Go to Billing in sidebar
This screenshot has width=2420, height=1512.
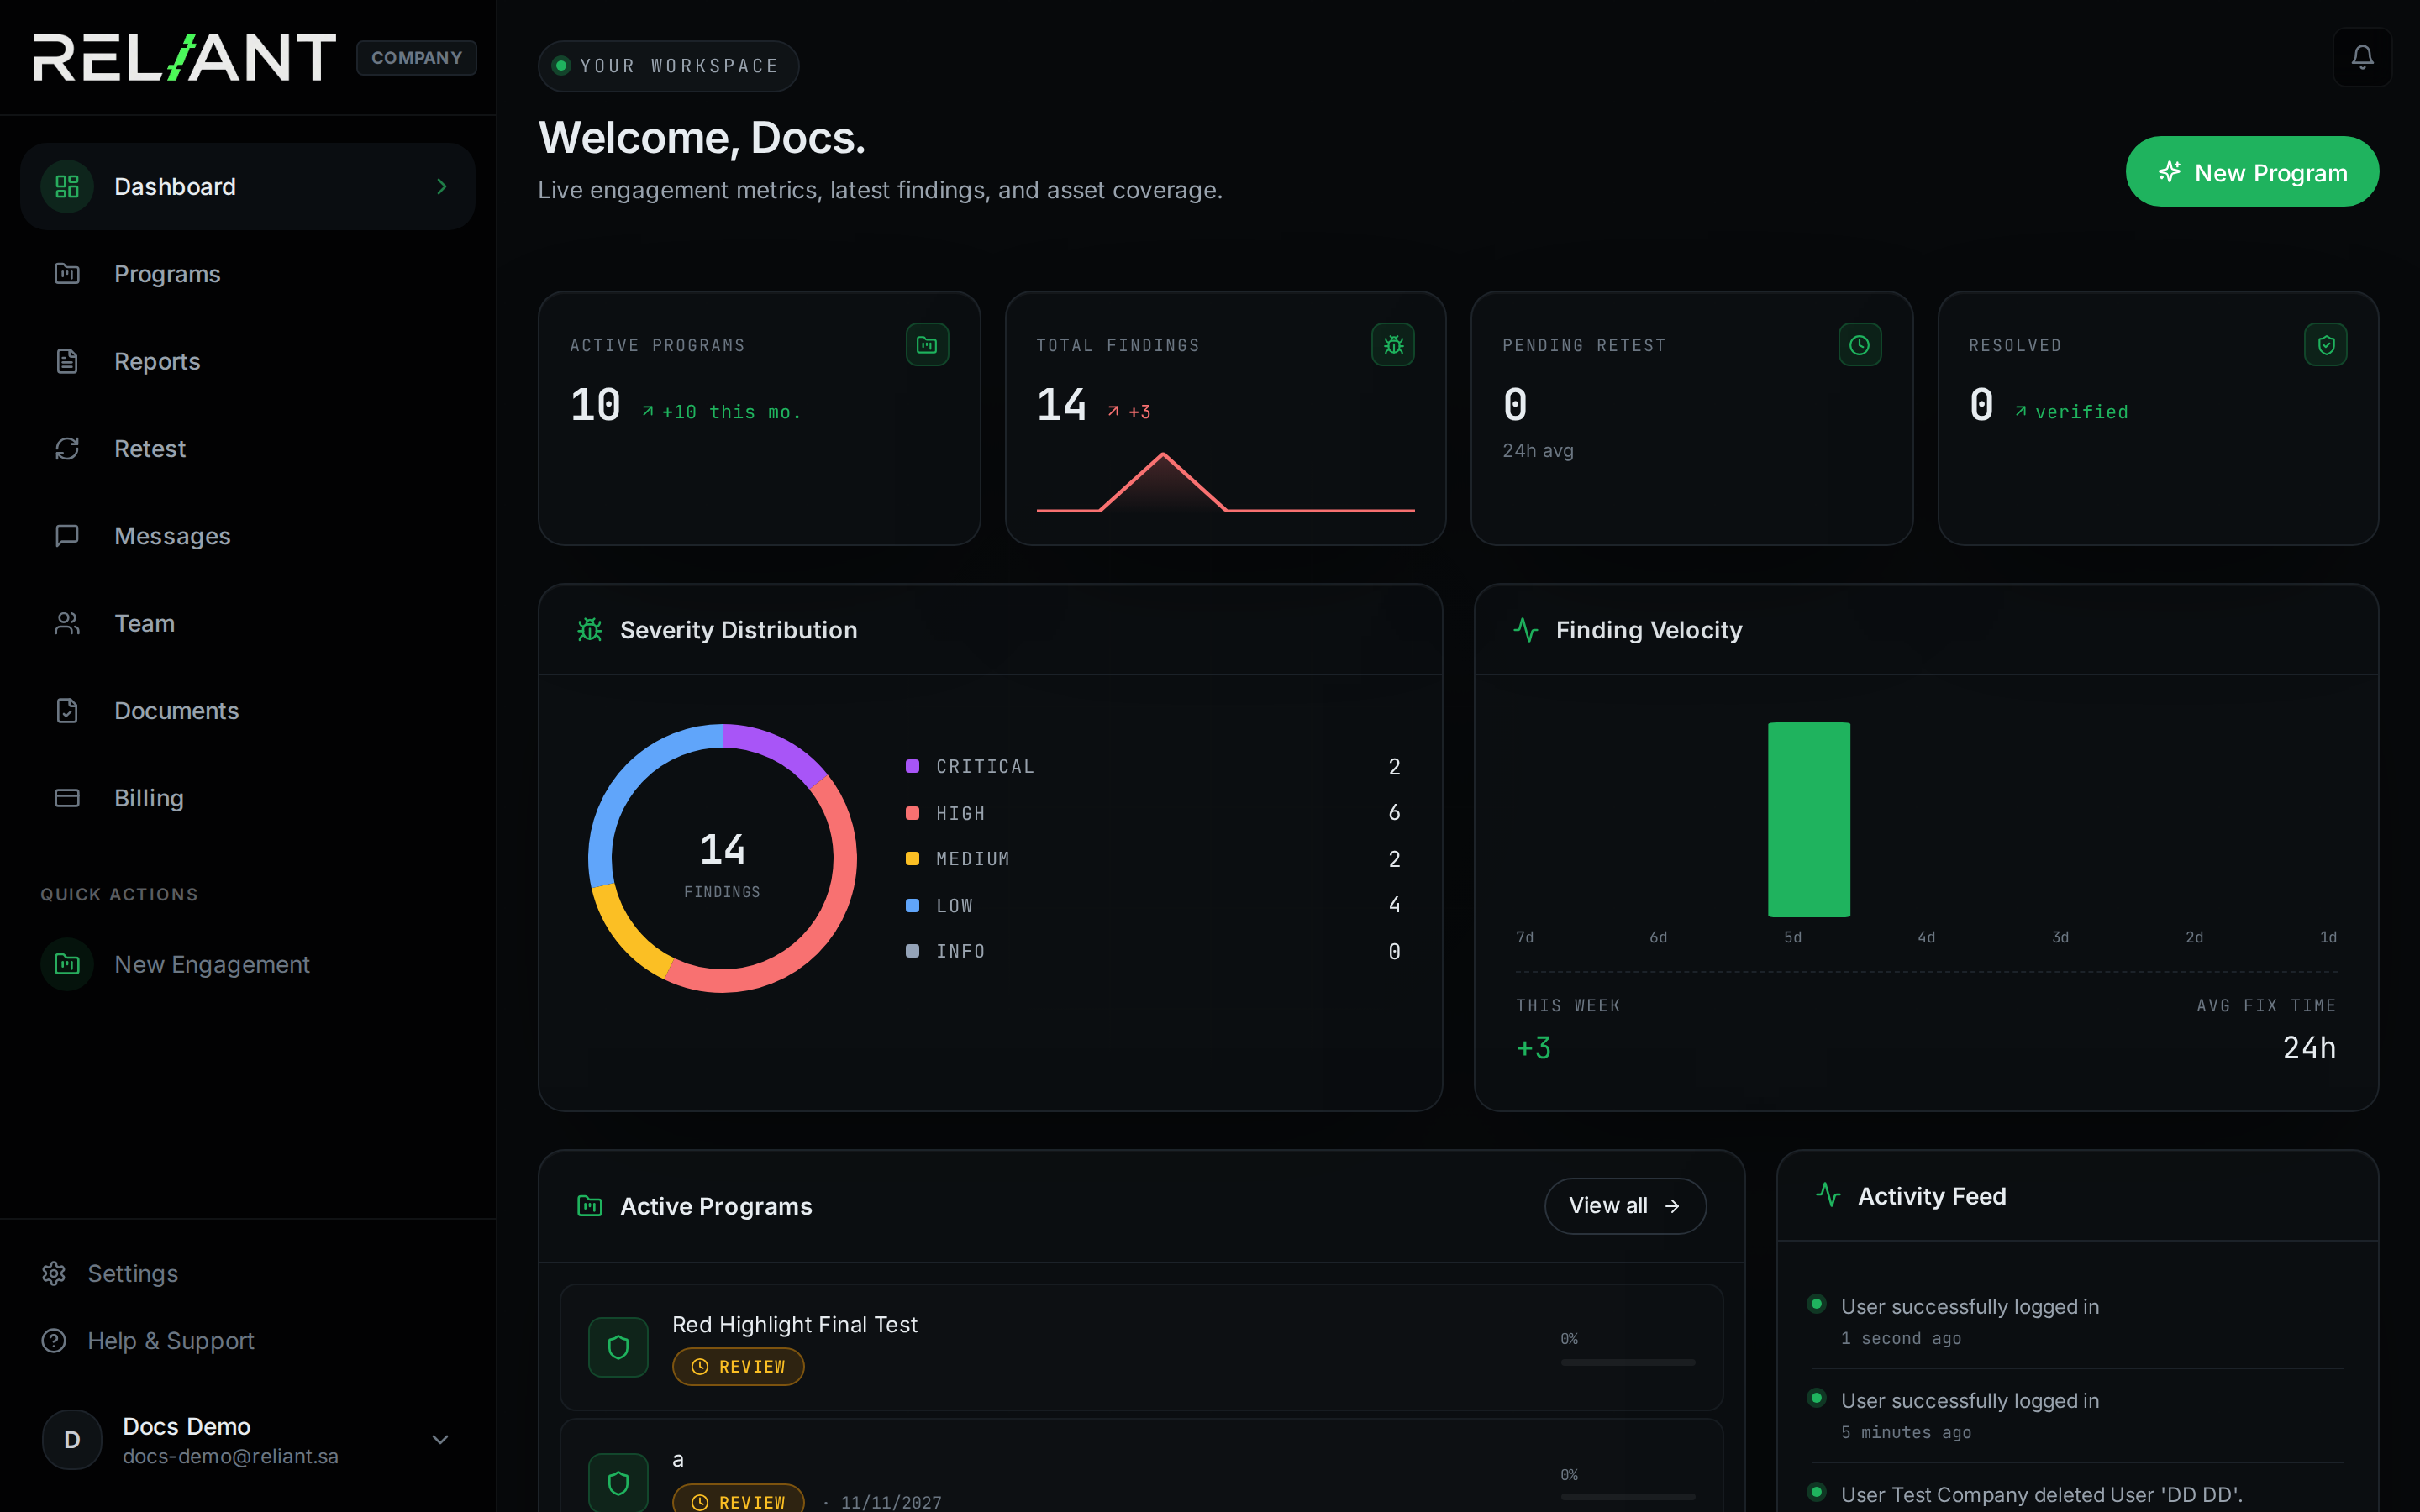(x=247, y=797)
